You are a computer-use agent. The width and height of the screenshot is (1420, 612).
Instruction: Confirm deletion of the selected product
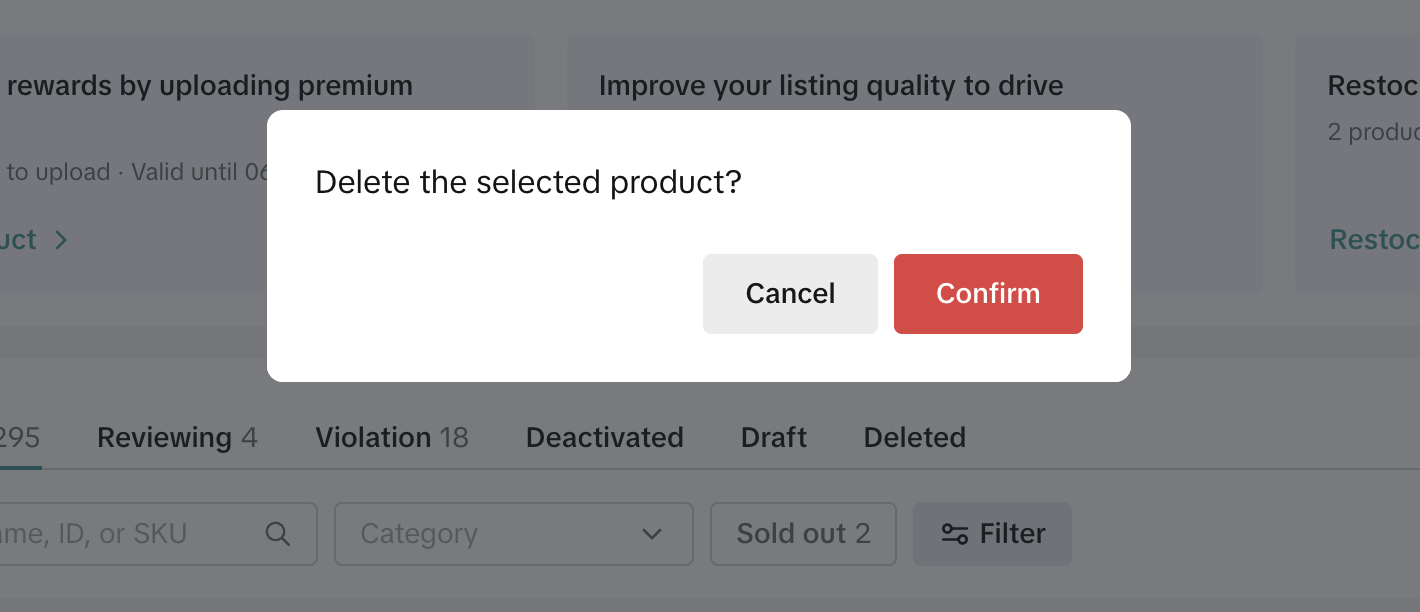pos(988,294)
